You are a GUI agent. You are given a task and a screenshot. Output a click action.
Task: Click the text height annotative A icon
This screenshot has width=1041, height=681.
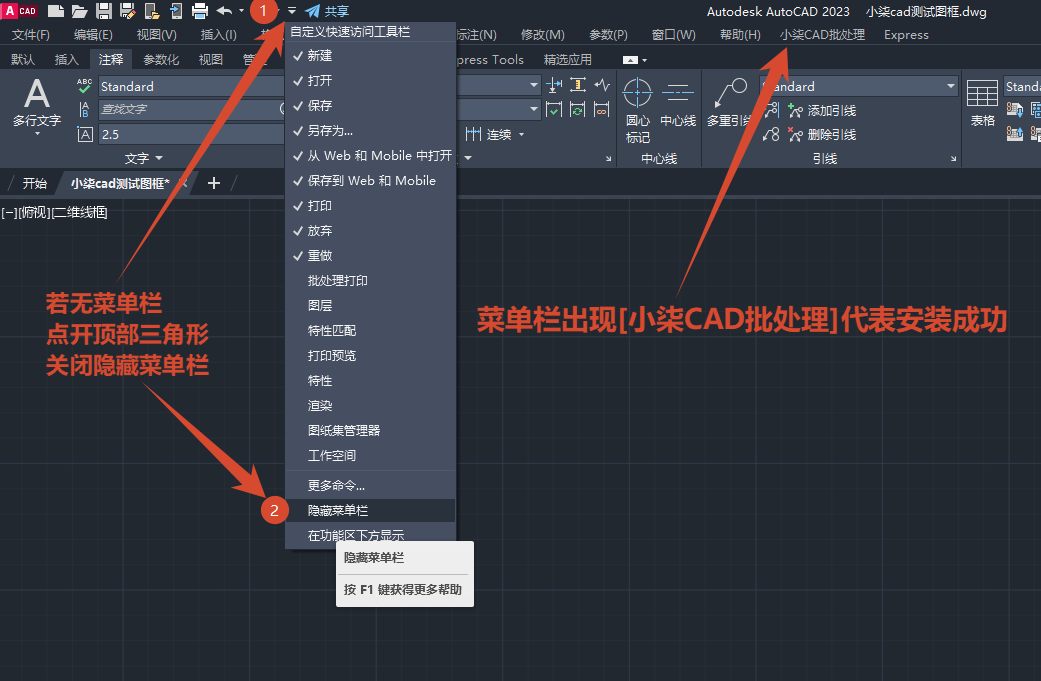85,134
